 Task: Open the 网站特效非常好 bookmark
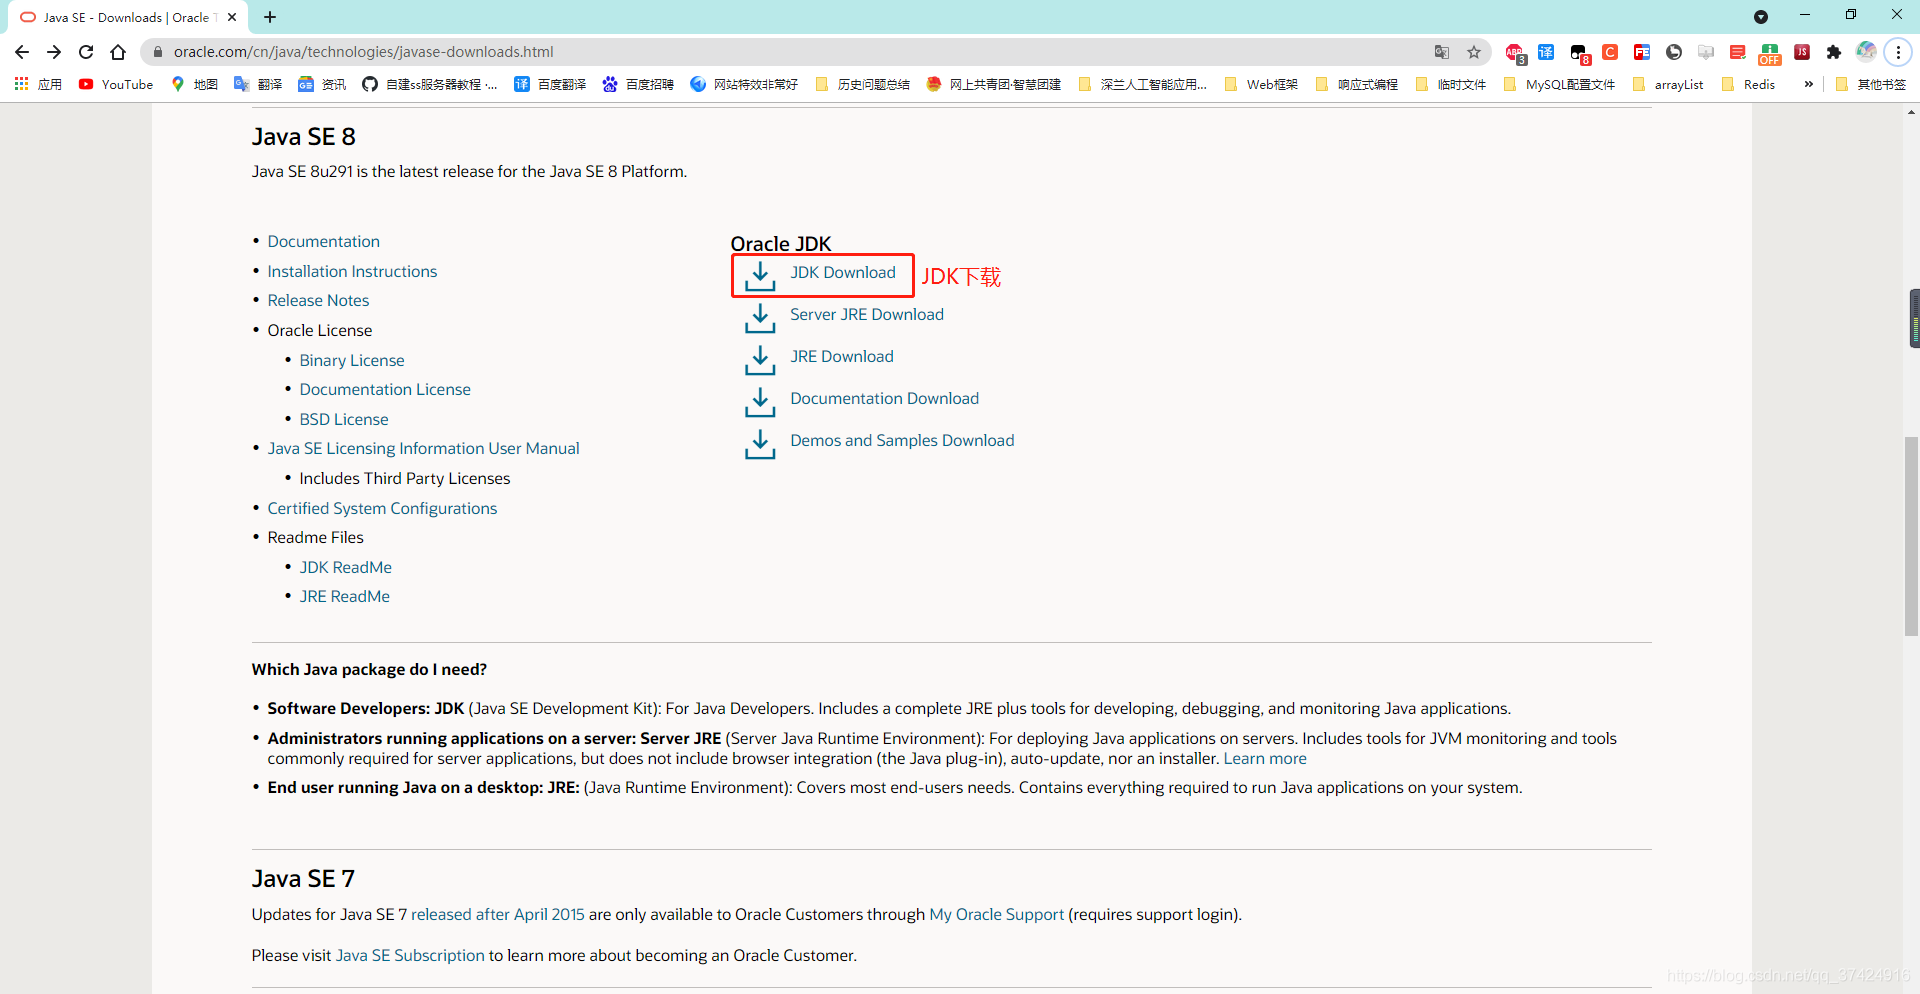click(x=744, y=84)
